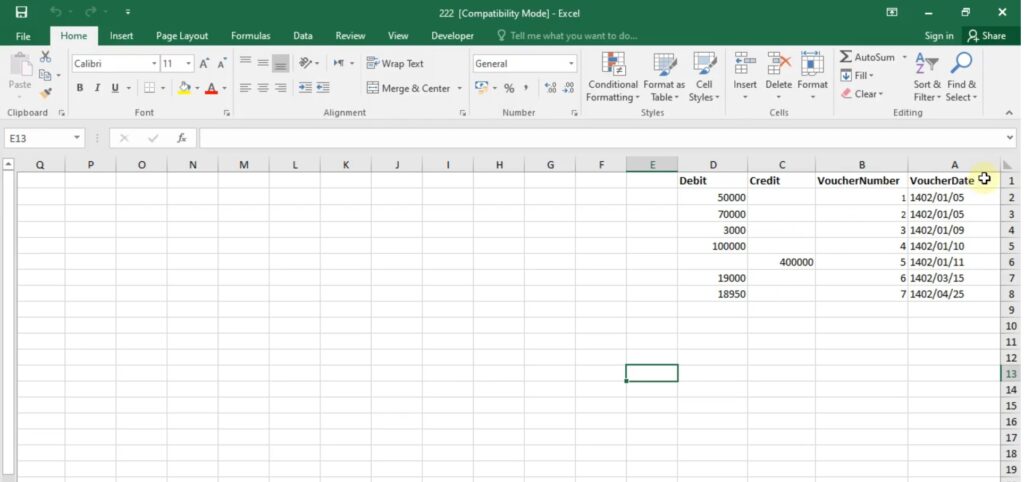Switch to the Insert tab

point(121,36)
